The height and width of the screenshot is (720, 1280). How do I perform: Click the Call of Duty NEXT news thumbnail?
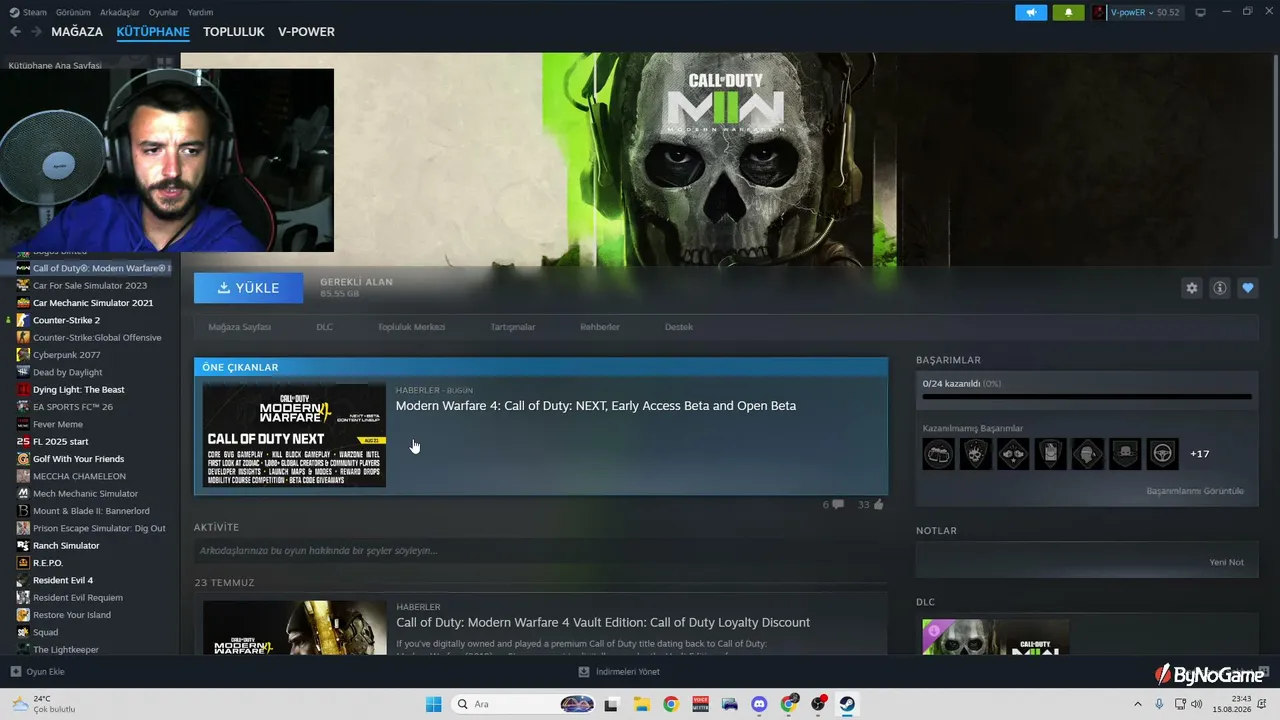pos(294,435)
